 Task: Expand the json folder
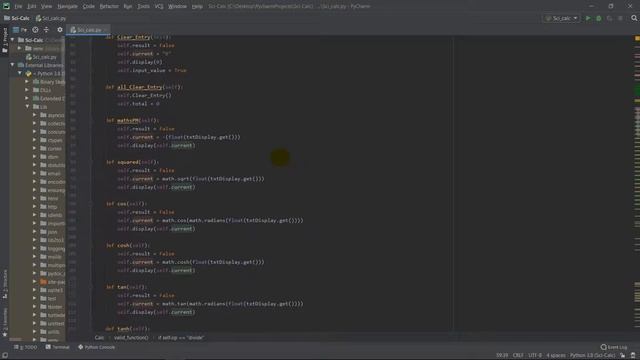(35, 232)
